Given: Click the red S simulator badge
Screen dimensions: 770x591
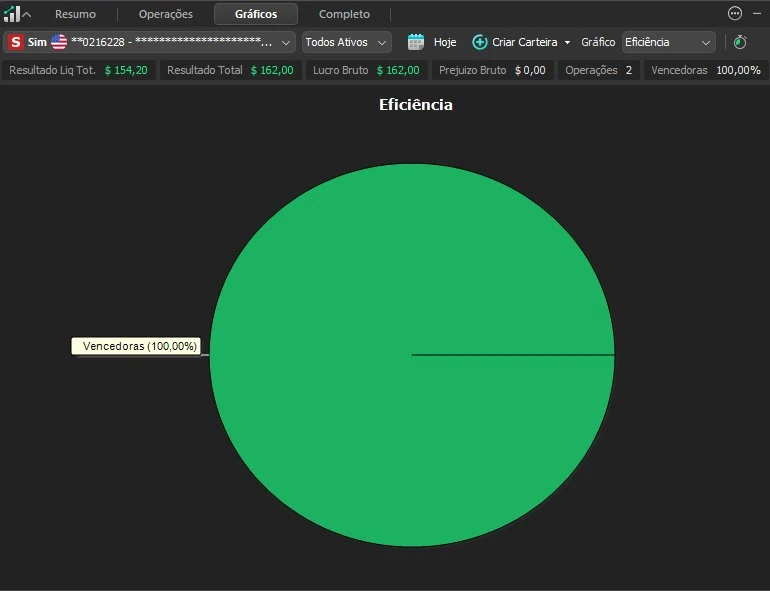Looking at the screenshot, I should click(16, 42).
